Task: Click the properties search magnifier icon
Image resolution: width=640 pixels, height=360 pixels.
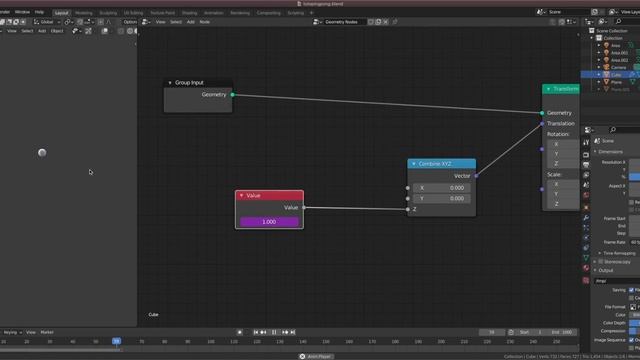Action: coord(613,130)
